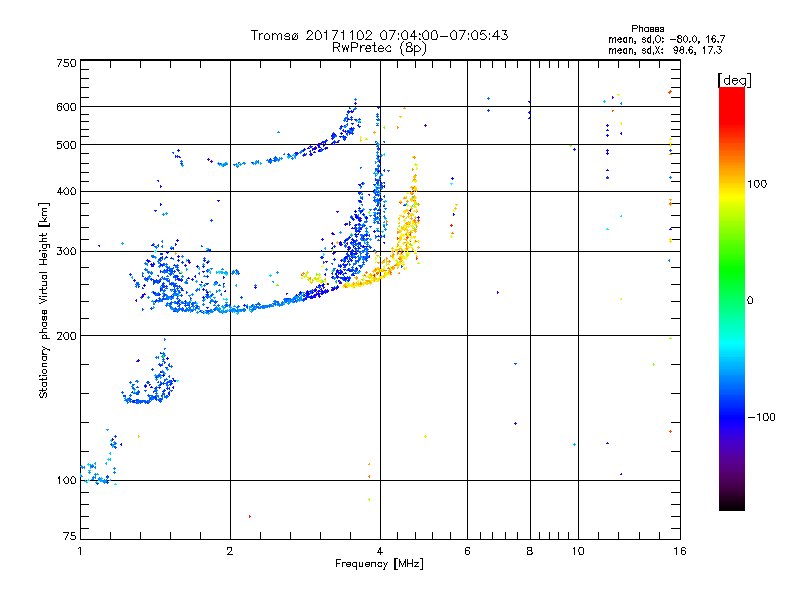
Task: Click the '8' frequency axis tick label
Action: click(x=530, y=551)
